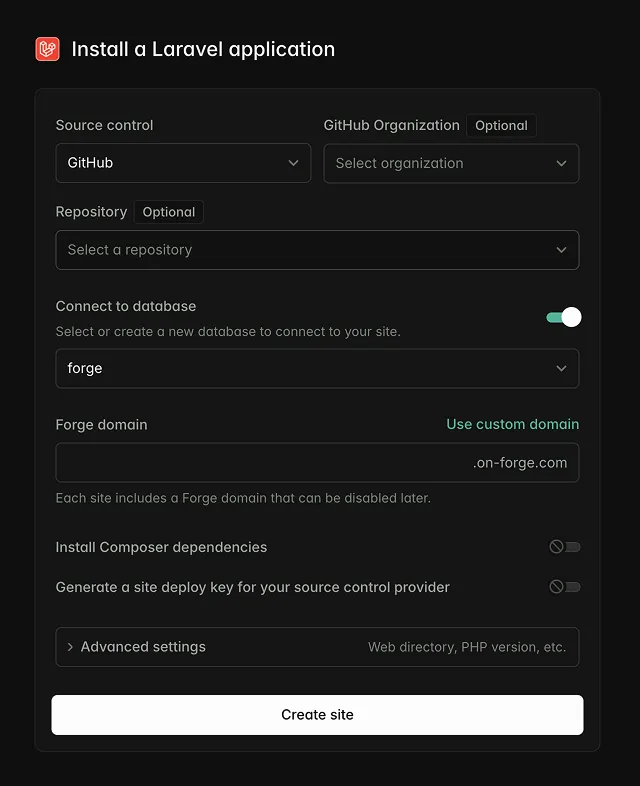640x786 pixels.
Task: Open the Source control GitHub dropdown
Action: click(183, 163)
